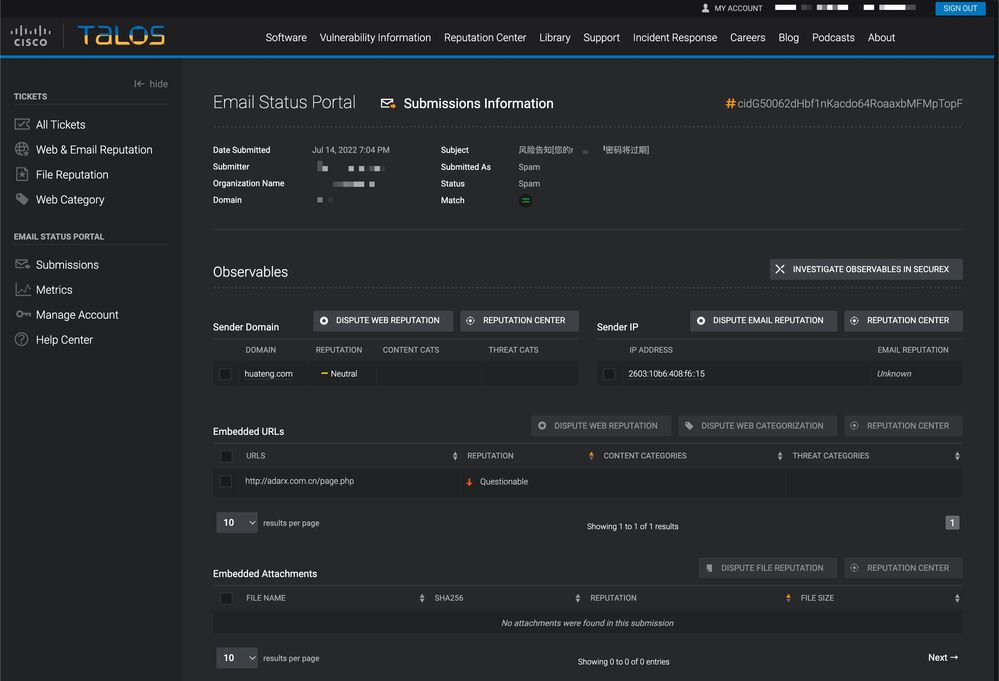
Task: Open the Vulnerability Information menu
Action: 375,38
